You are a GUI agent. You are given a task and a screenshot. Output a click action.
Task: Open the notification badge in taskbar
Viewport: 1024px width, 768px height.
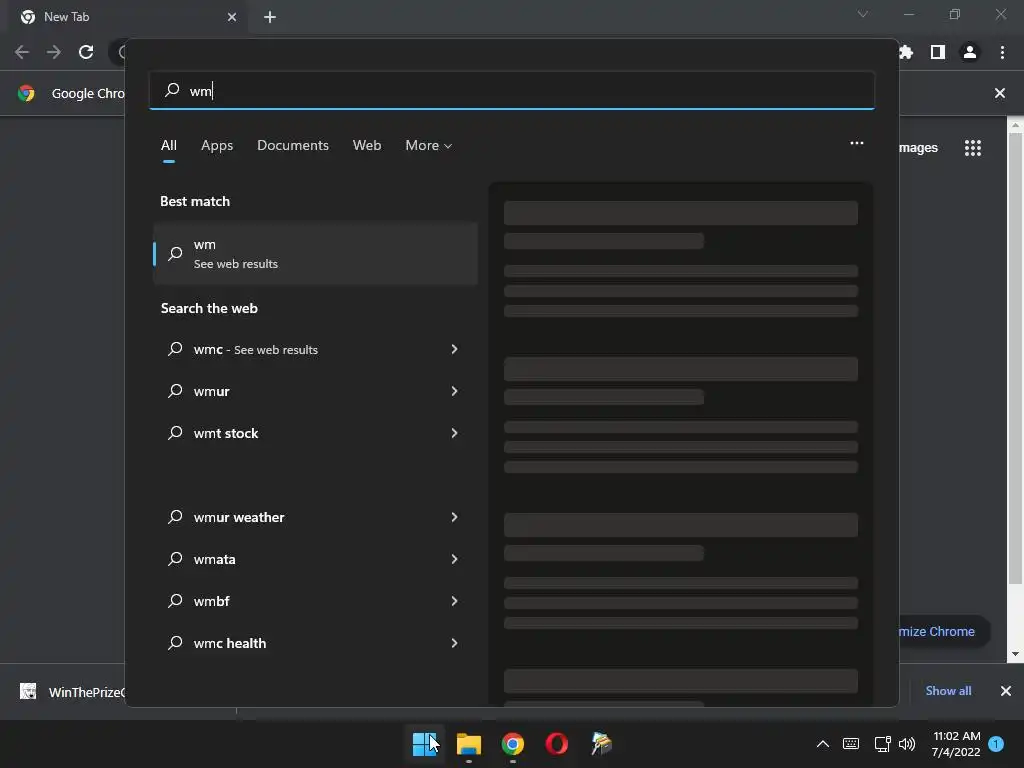(x=996, y=744)
